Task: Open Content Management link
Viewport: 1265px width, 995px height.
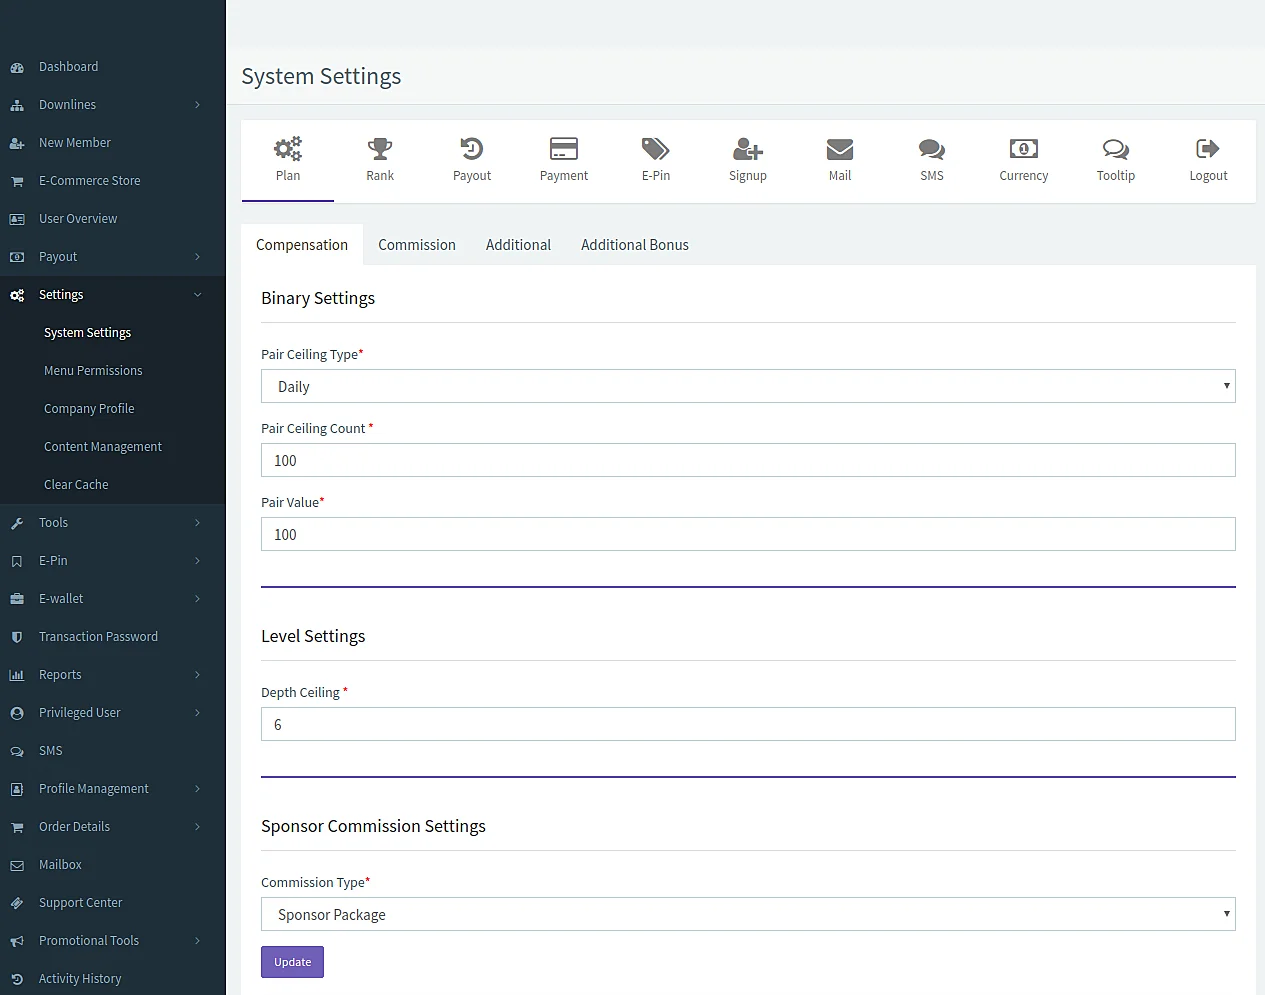Action: point(103,447)
